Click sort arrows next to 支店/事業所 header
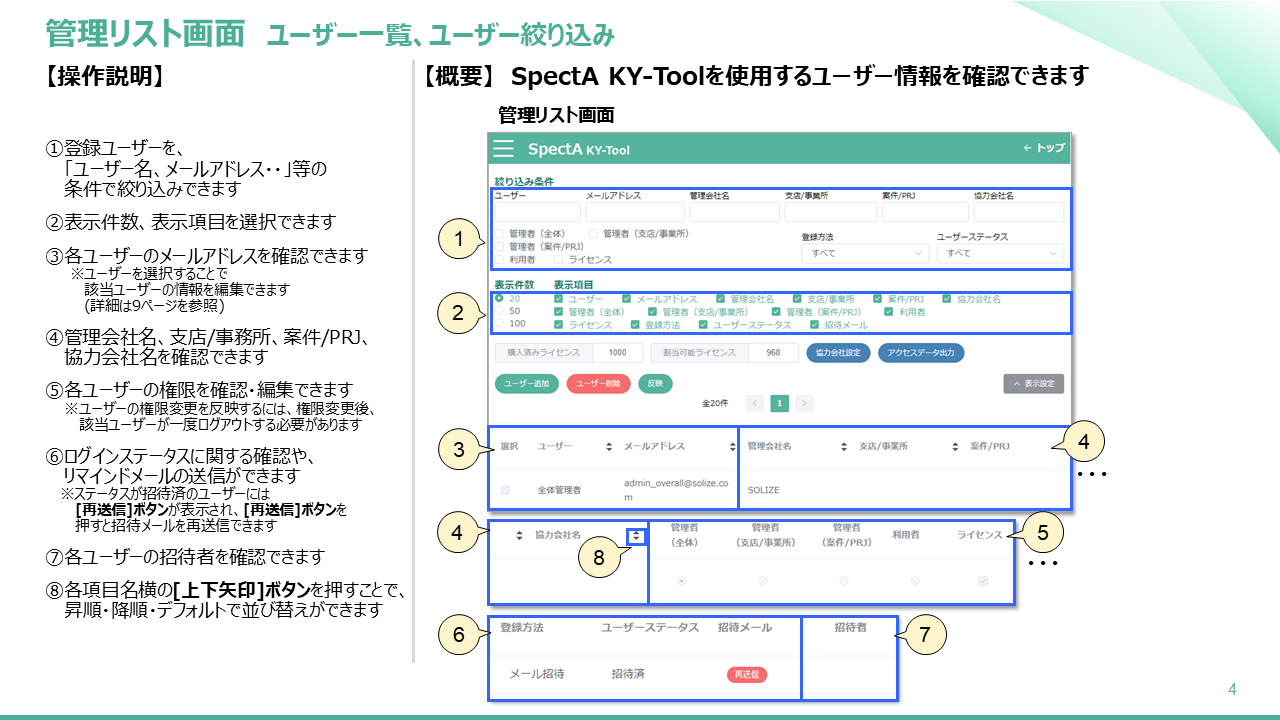Screen dimensions: 1280x720 pyautogui.click(x=952, y=446)
